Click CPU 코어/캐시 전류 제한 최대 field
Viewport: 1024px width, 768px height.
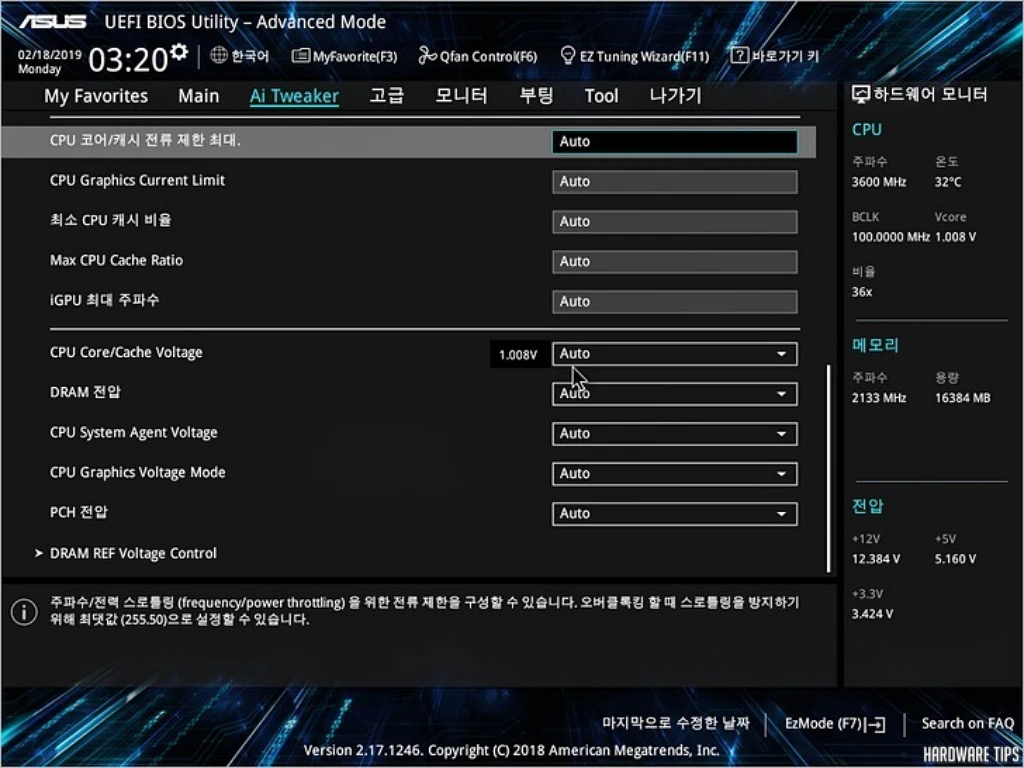(675, 142)
